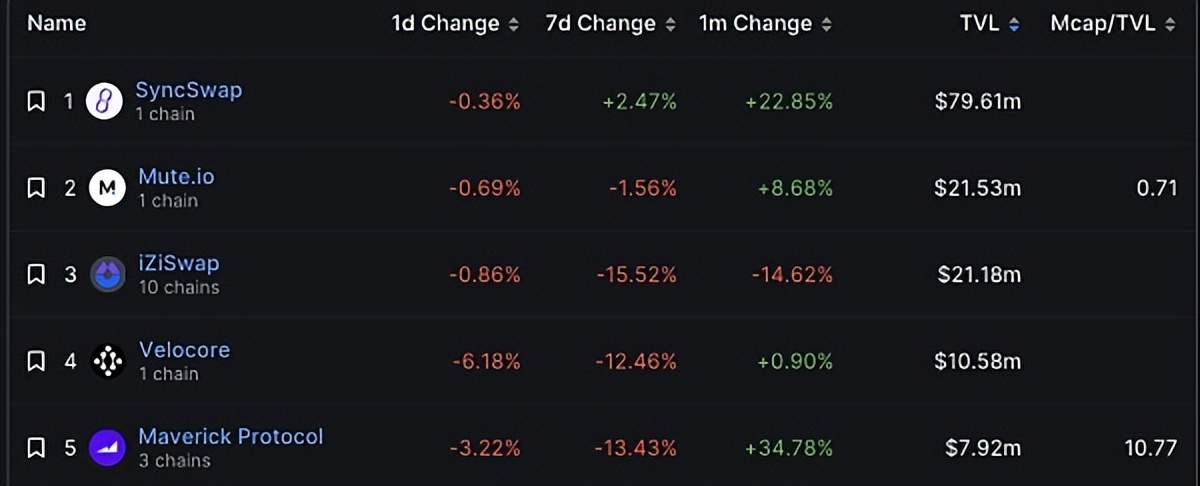Screen dimensions: 1200x486
Task: Sort by 1m Change column
Action: pos(765,24)
